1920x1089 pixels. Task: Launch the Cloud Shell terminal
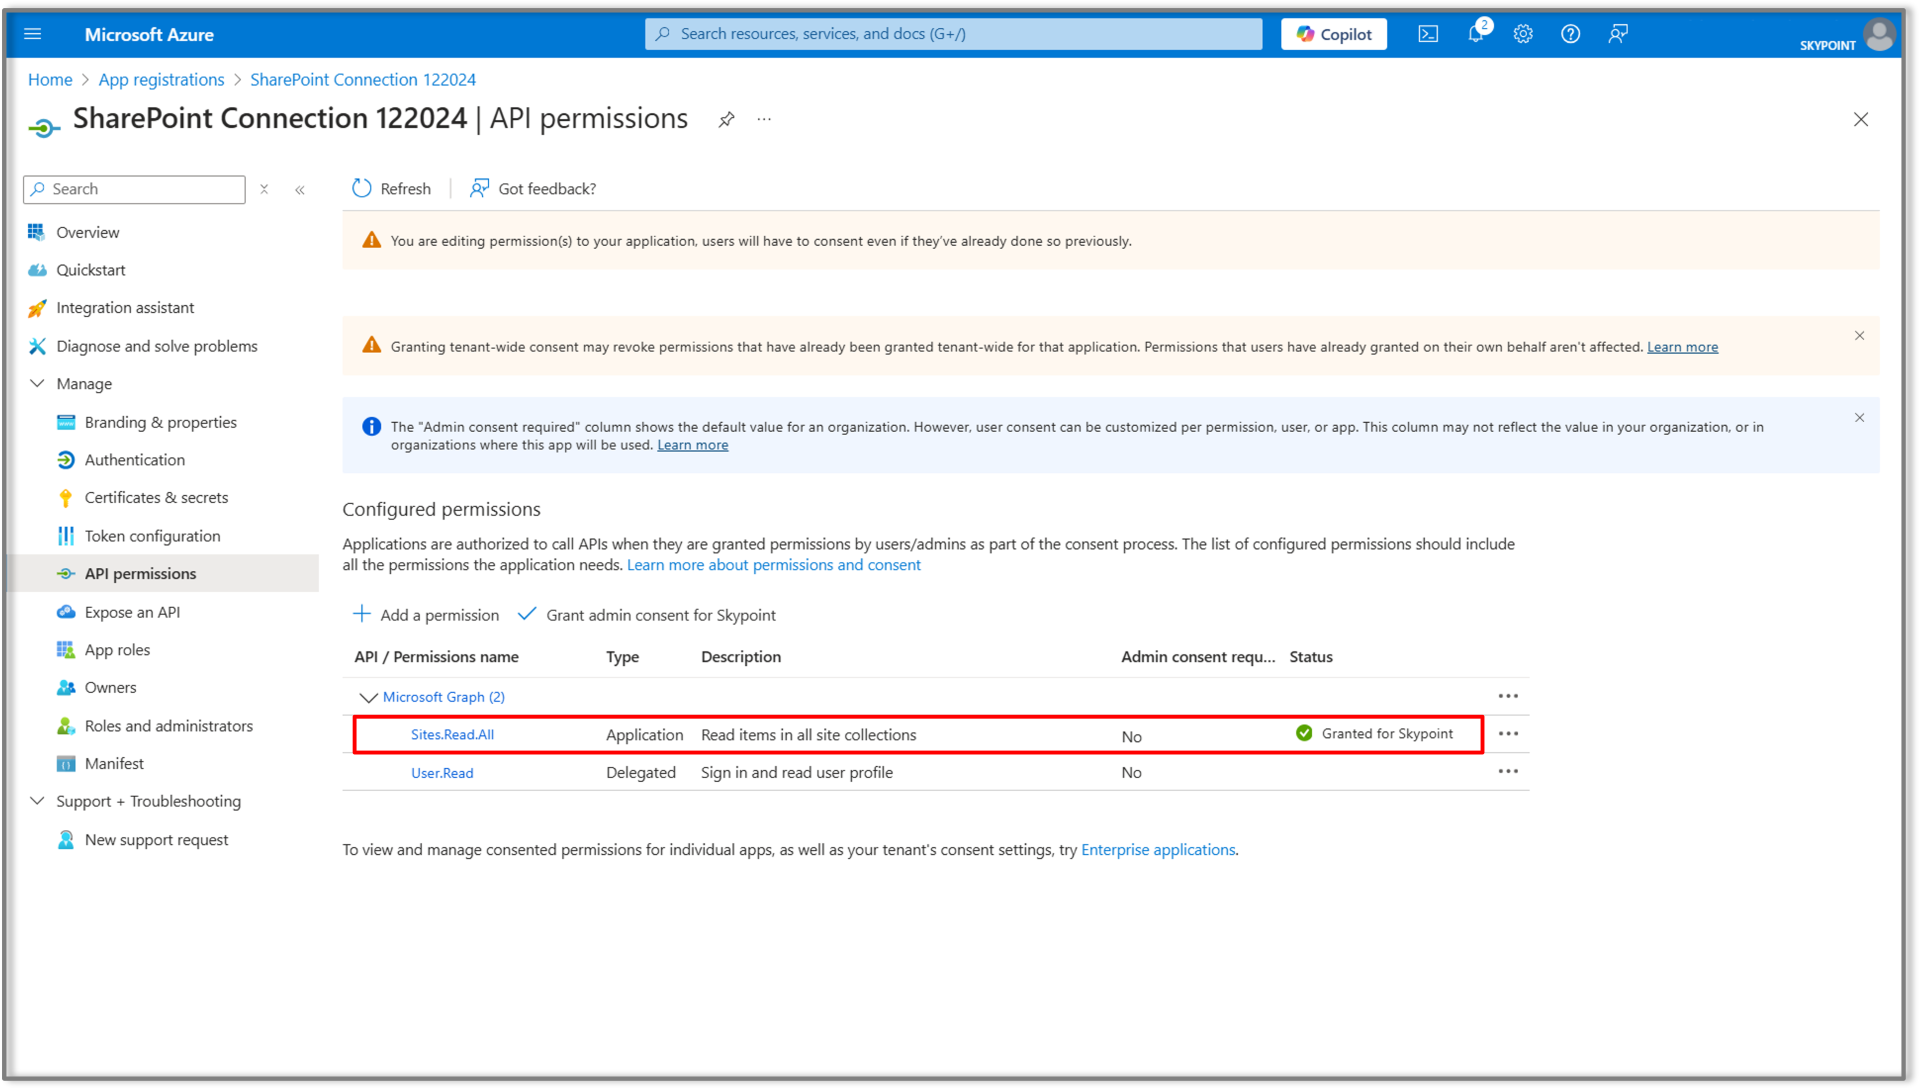click(x=1427, y=33)
